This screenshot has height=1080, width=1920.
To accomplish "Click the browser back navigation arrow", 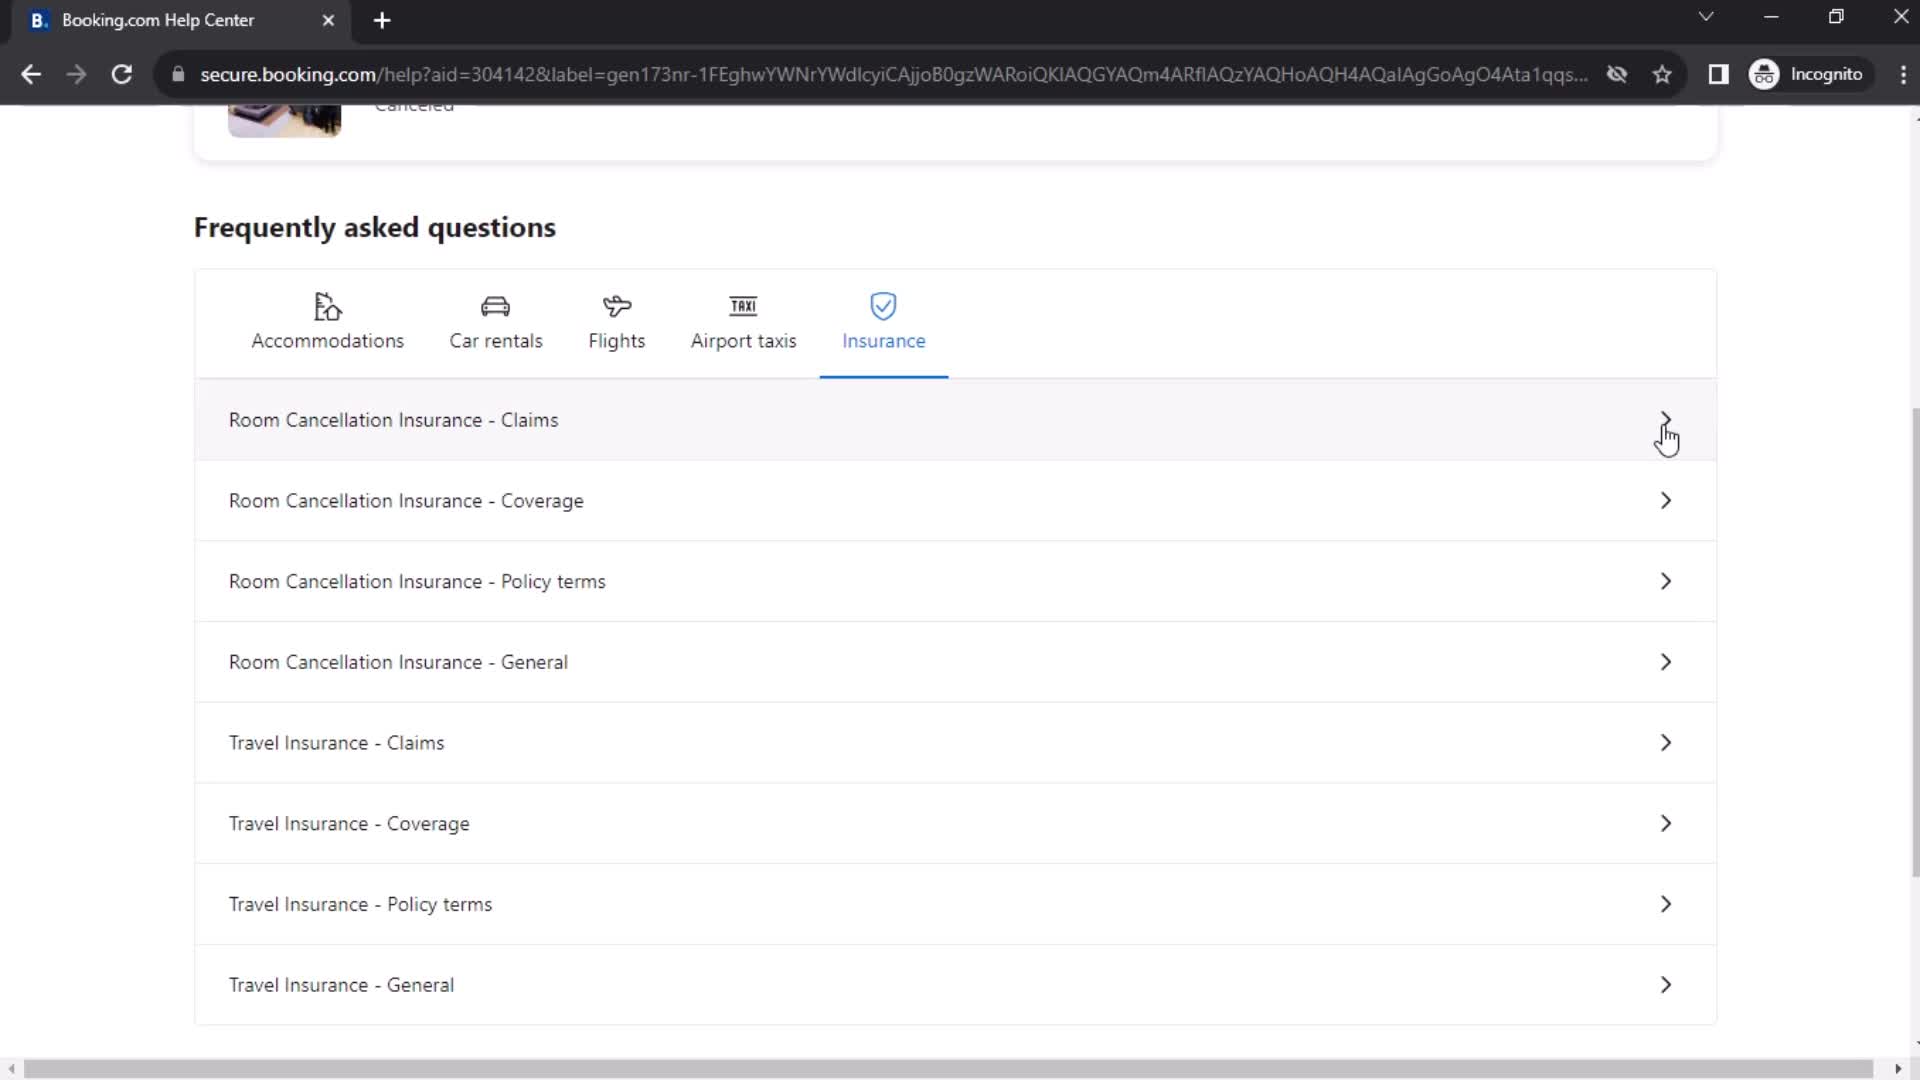I will tap(32, 74).
